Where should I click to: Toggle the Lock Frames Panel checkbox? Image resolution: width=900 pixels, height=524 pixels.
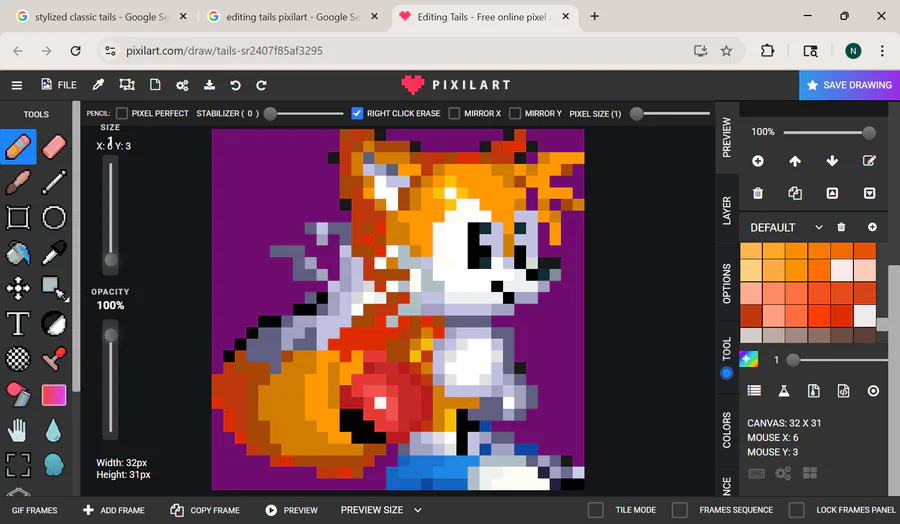[796, 510]
